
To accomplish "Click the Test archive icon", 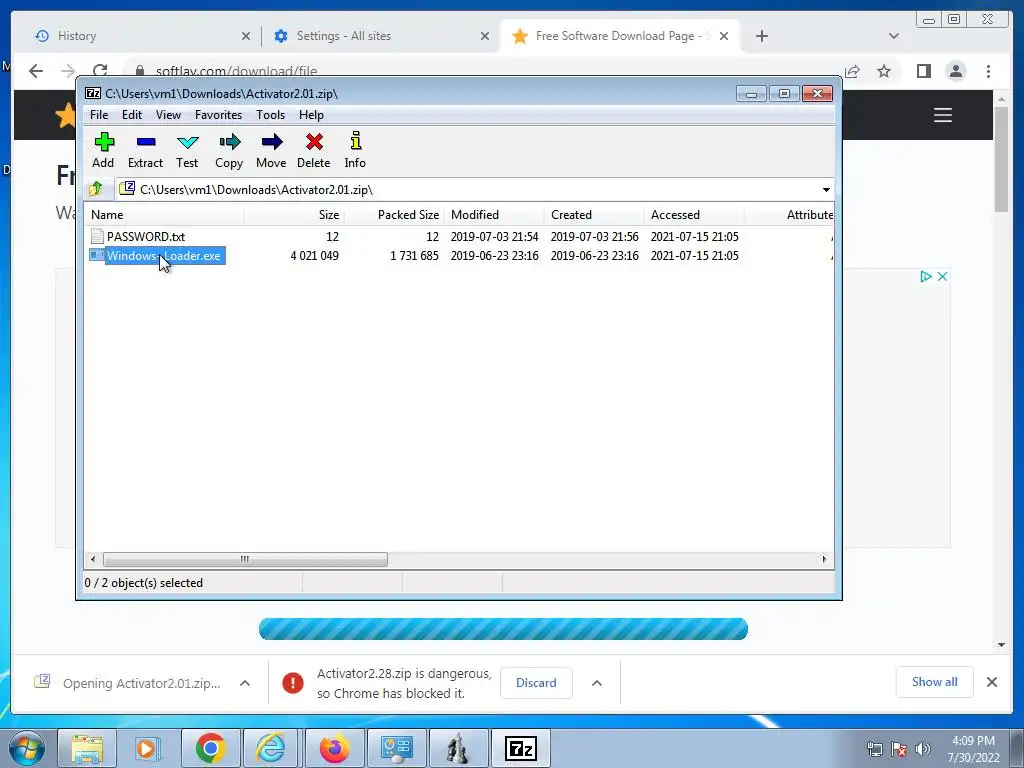I will [187, 150].
